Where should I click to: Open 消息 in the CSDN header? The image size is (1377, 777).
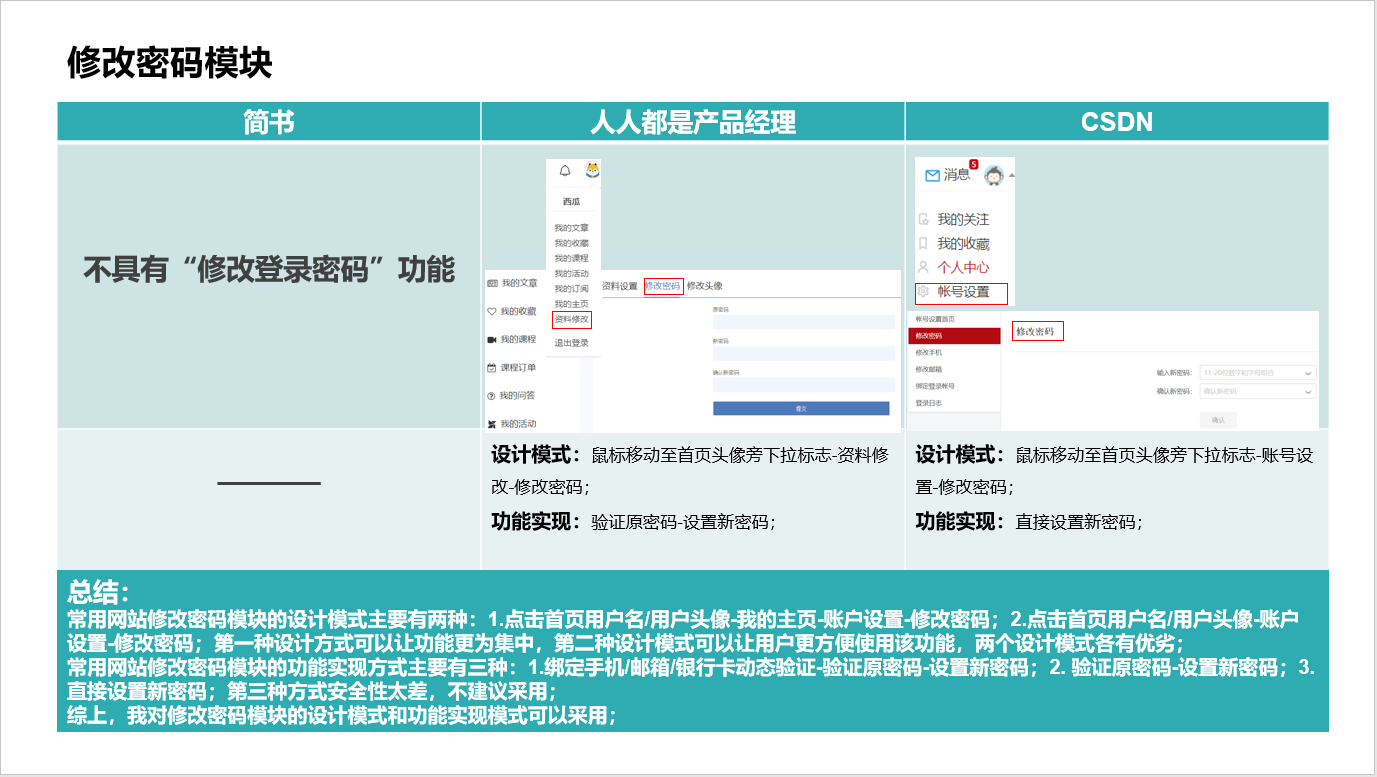pyautogui.click(x=957, y=175)
